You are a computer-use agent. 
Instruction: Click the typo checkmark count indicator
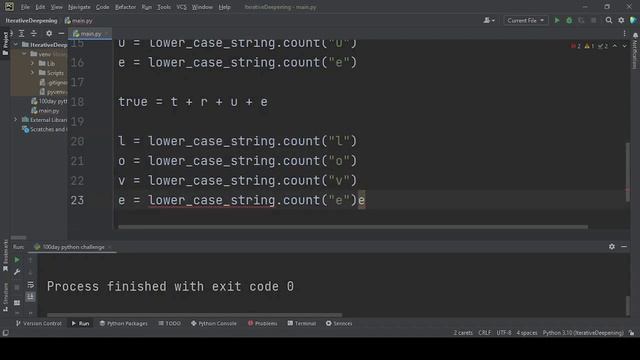[603, 46]
